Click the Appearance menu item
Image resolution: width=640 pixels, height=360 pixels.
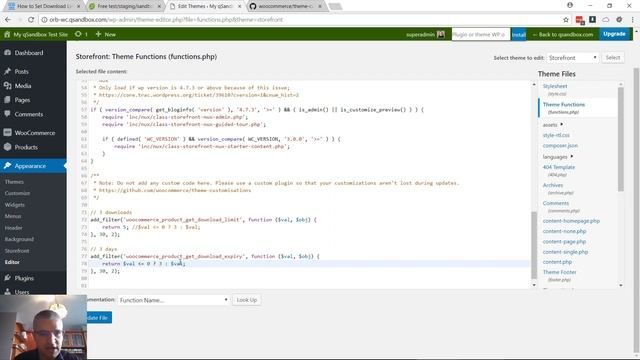33,166
